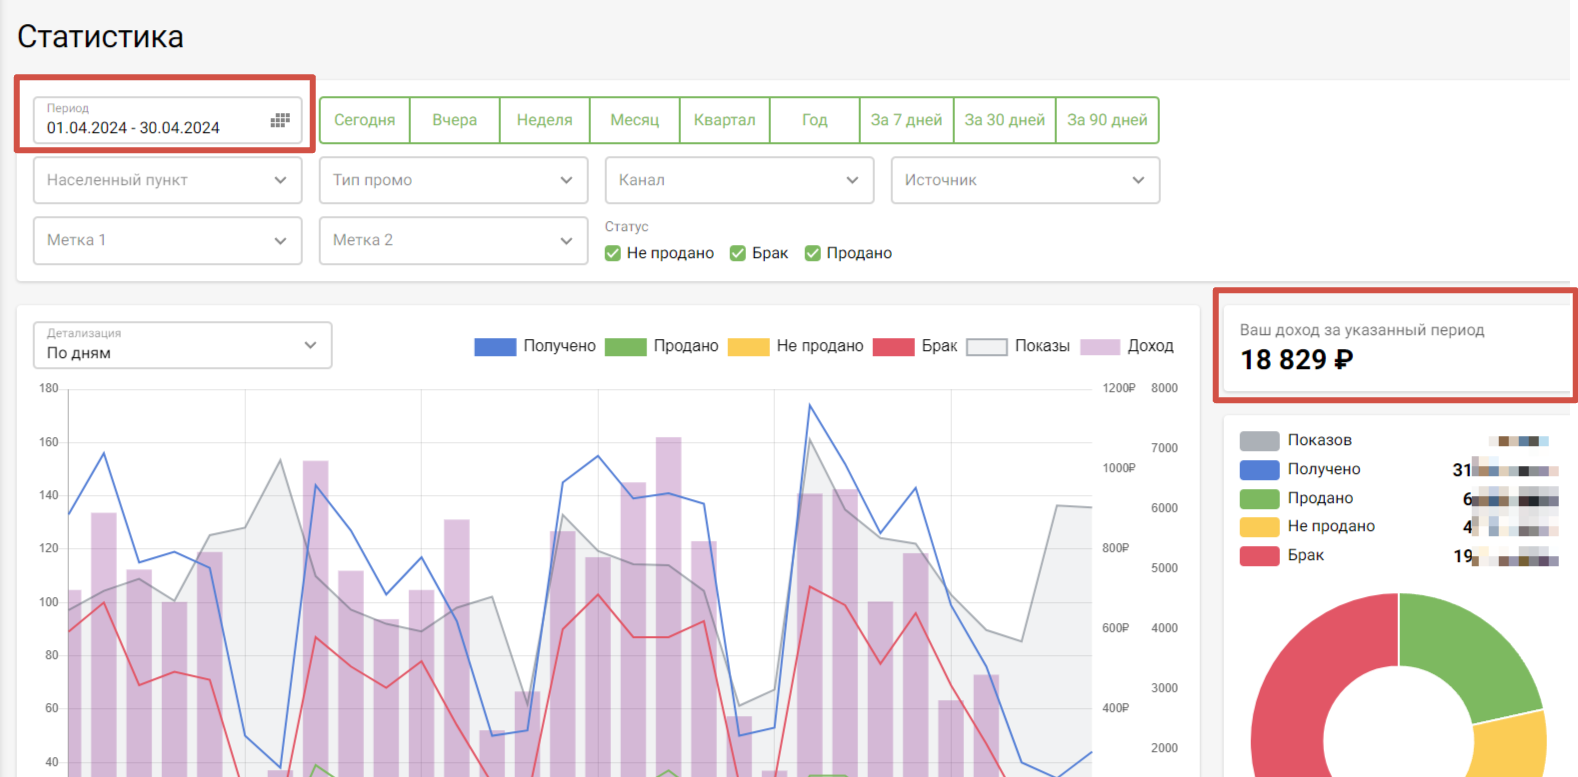Choose the За 30 дней period
This screenshot has height=777, width=1578.
tap(1005, 120)
